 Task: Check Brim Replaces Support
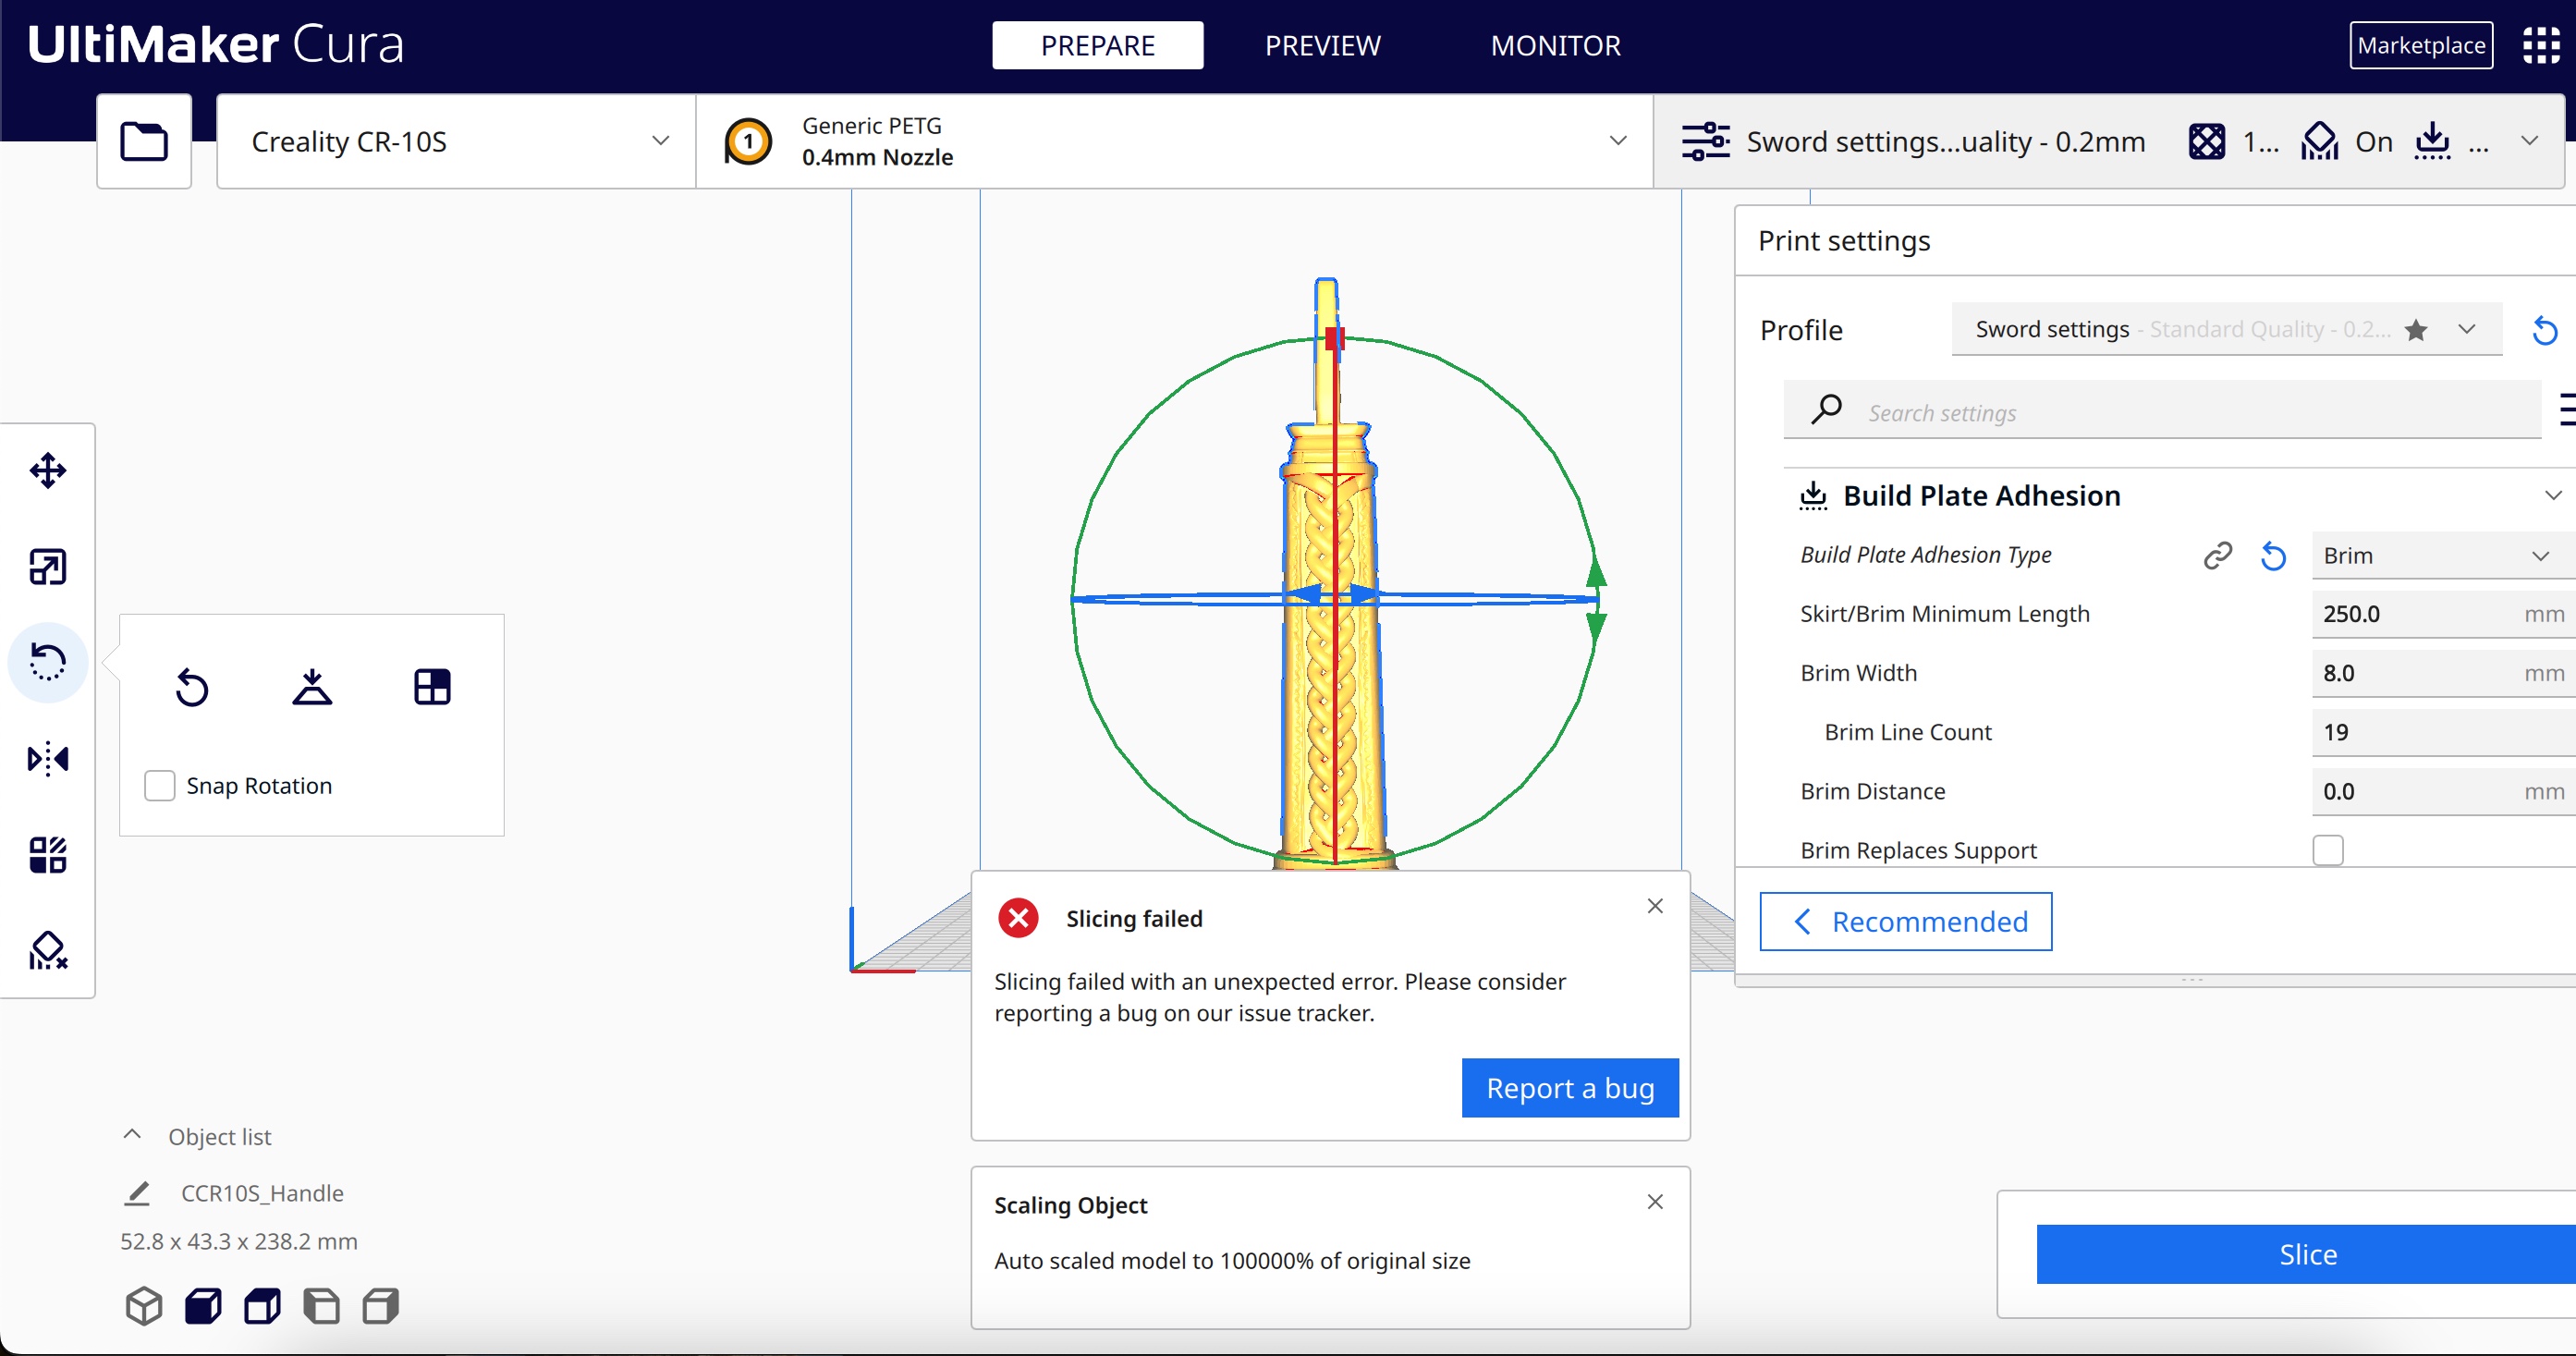coord(2329,849)
